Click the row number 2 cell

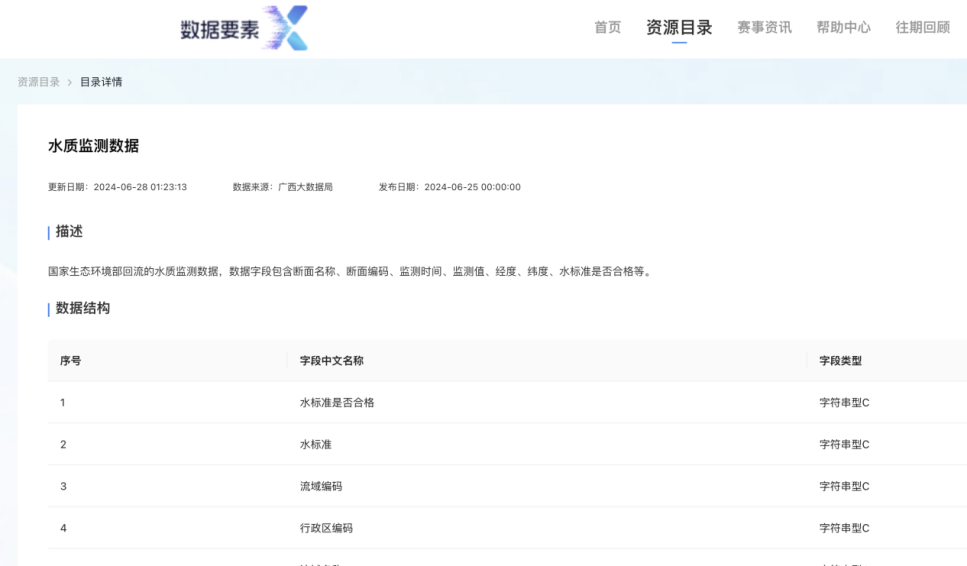click(63, 445)
